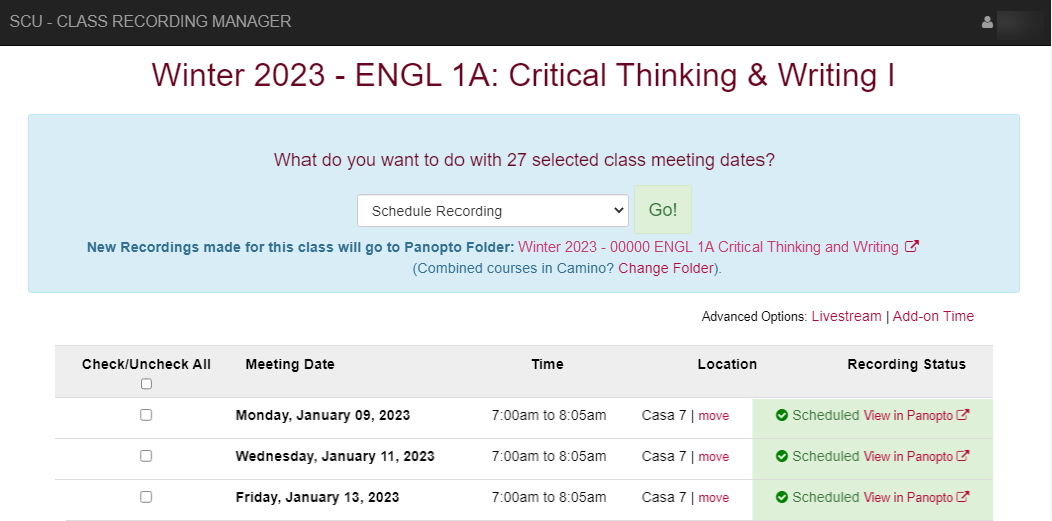Select the Wednesday, January 11 meeting checkbox
The image size is (1052, 521).
(146, 456)
